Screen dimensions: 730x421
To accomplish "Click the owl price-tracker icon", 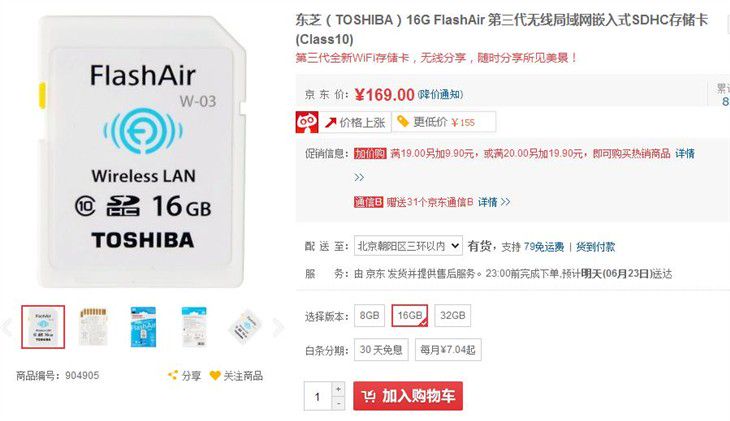I will click(x=307, y=122).
